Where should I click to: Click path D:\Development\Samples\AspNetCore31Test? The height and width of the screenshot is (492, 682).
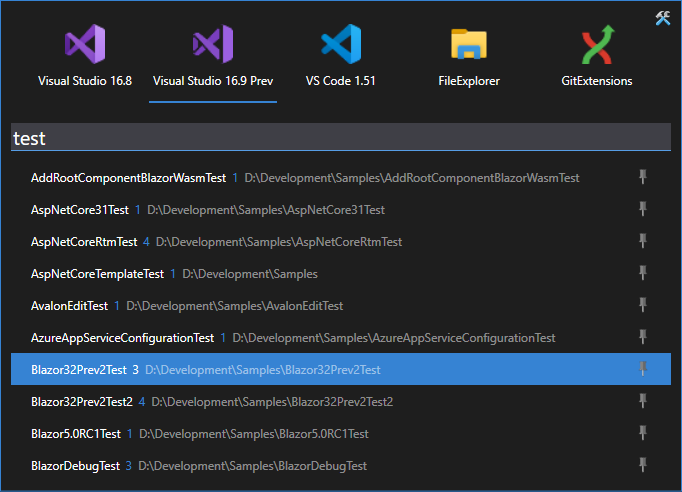(266, 210)
